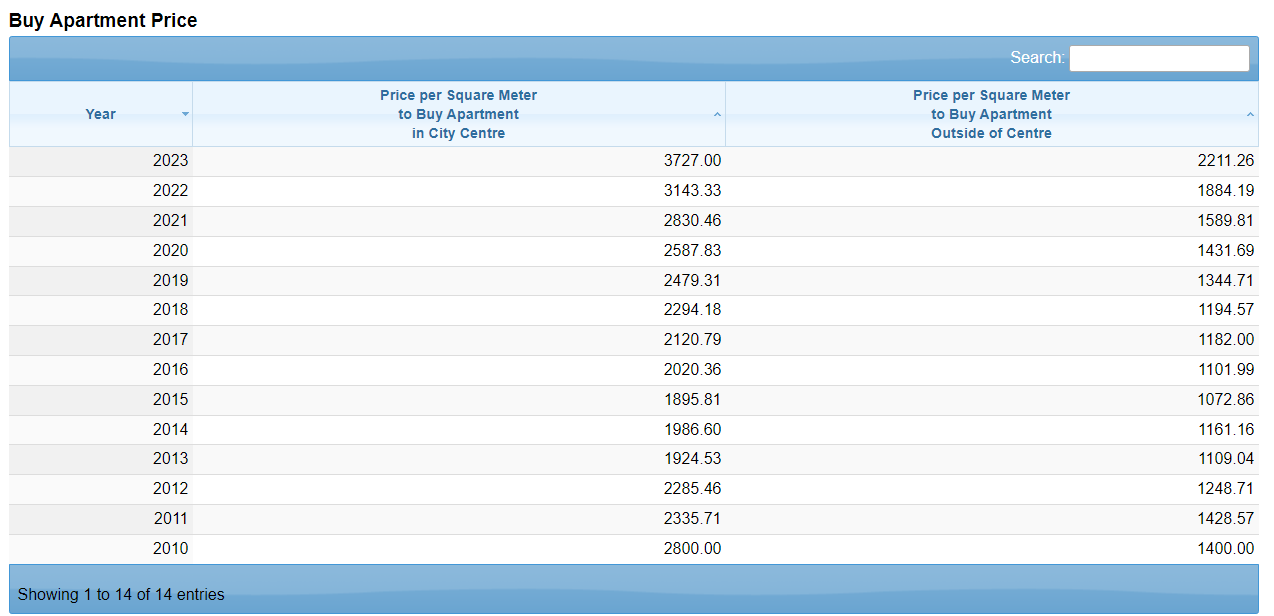Click the value 1072.86 in the table

pyautogui.click(x=1225, y=400)
